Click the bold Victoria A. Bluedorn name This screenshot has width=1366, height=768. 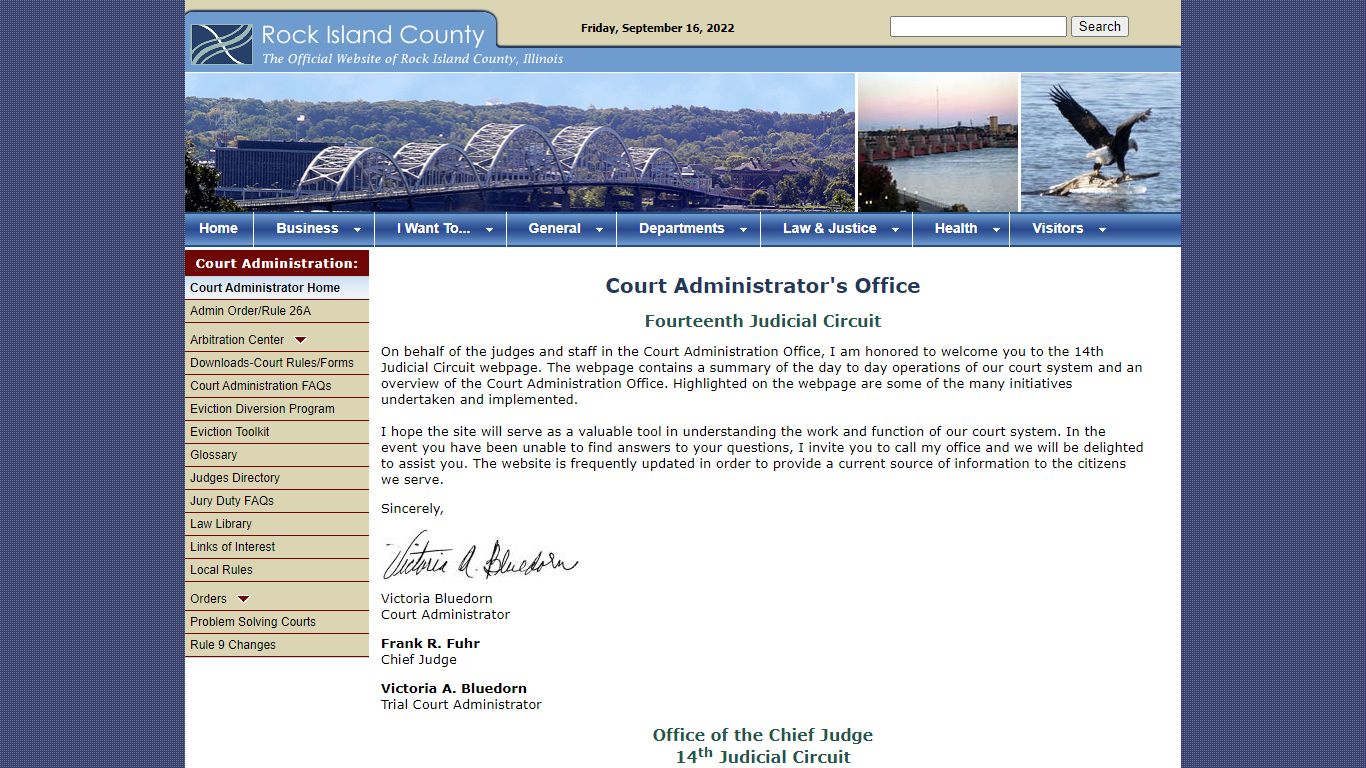(454, 688)
